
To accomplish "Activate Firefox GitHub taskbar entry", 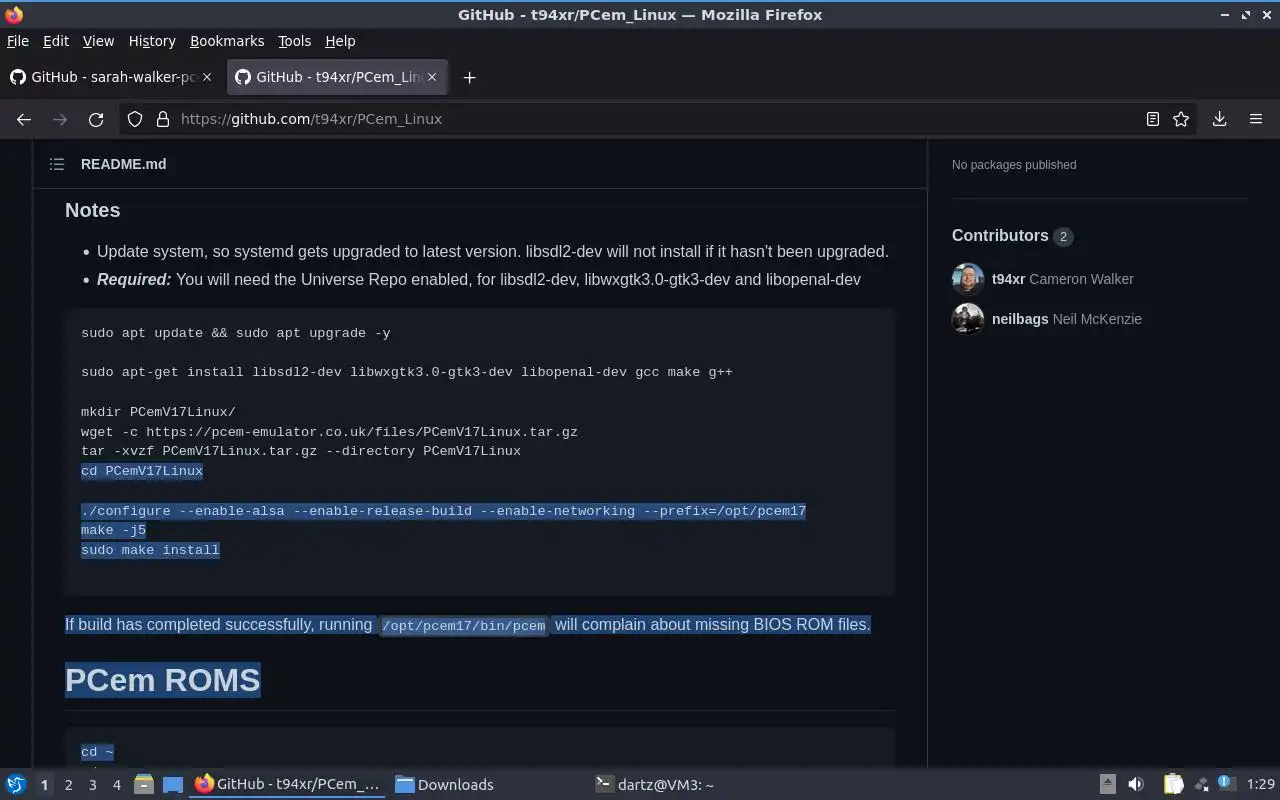I will pos(288,785).
